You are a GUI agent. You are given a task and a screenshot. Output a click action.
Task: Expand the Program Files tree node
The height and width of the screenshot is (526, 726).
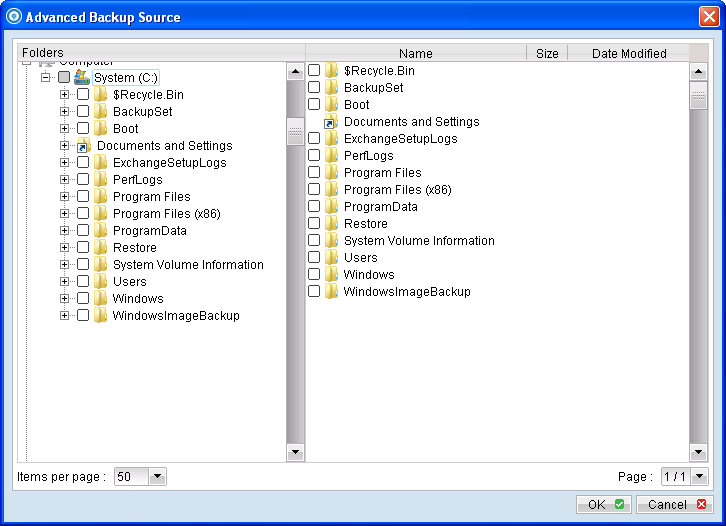tap(64, 196)
